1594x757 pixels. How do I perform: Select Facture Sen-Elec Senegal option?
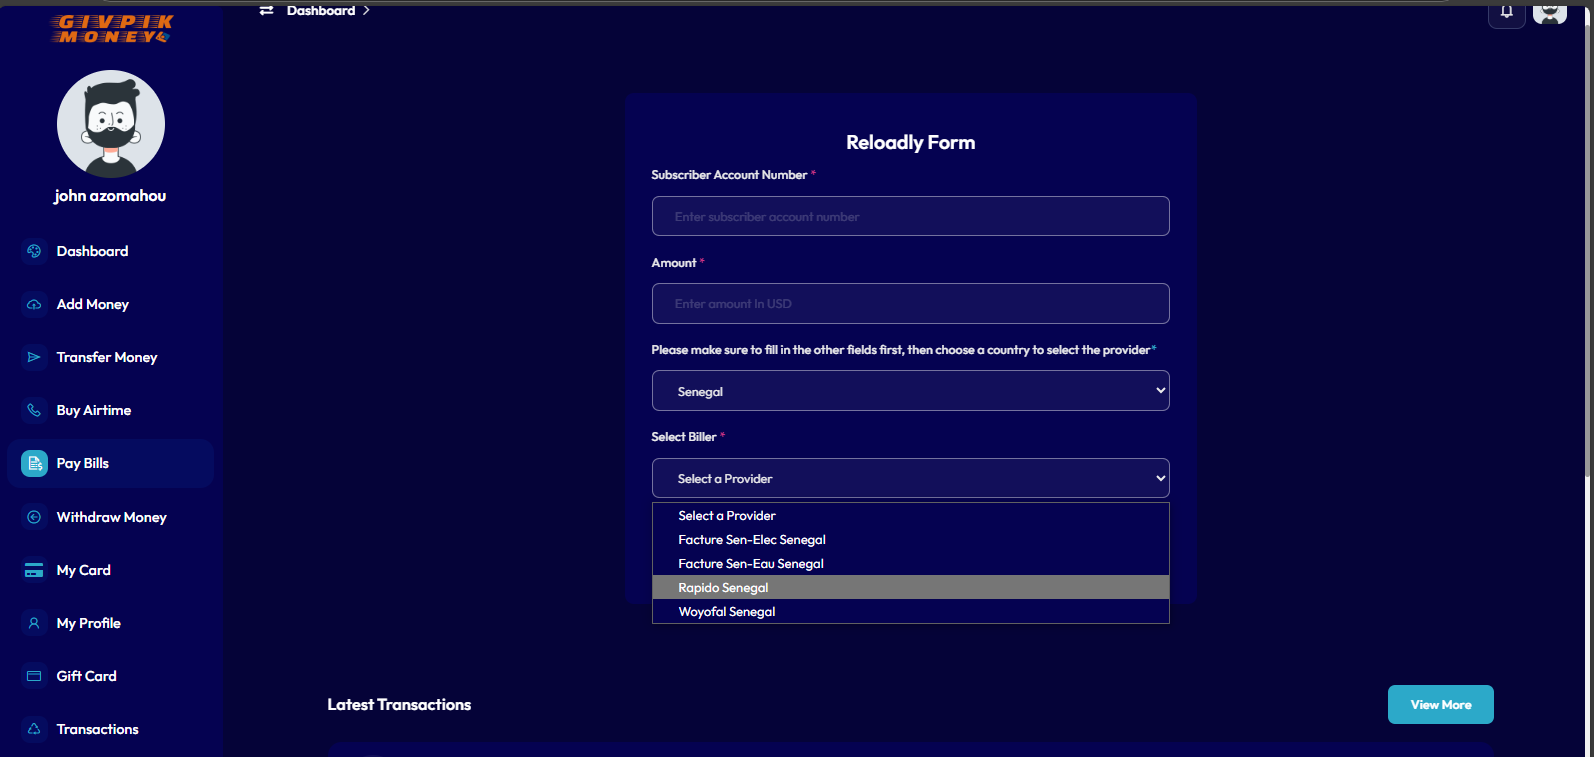coord(752,540)
